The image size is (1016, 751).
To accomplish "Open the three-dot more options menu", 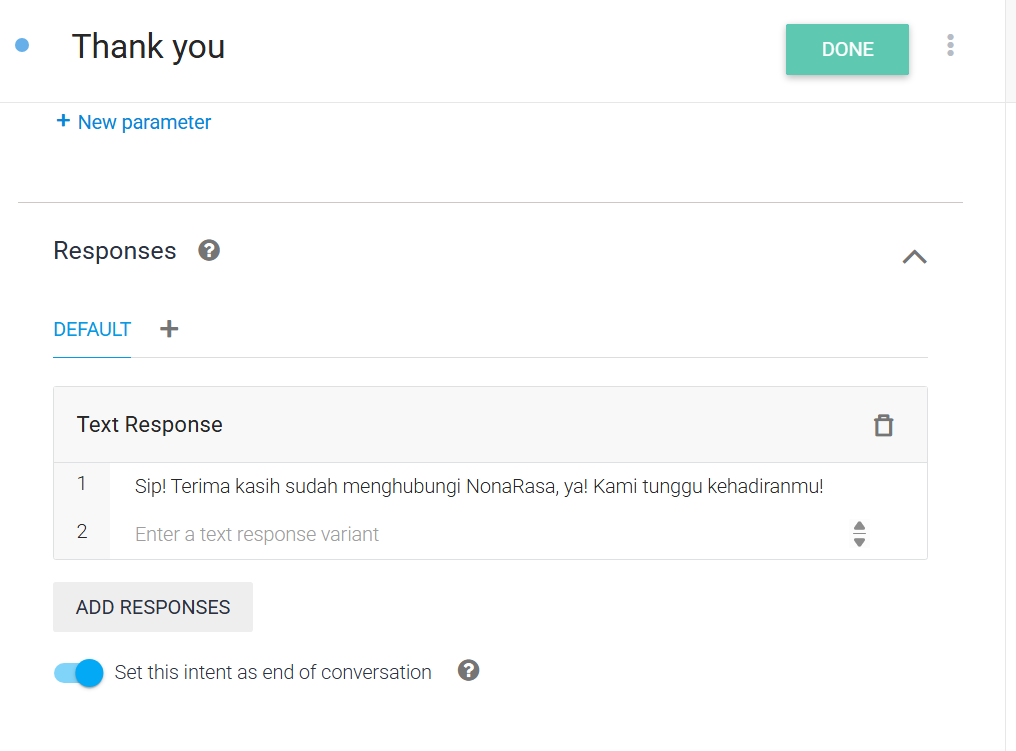I will point(950,45).
